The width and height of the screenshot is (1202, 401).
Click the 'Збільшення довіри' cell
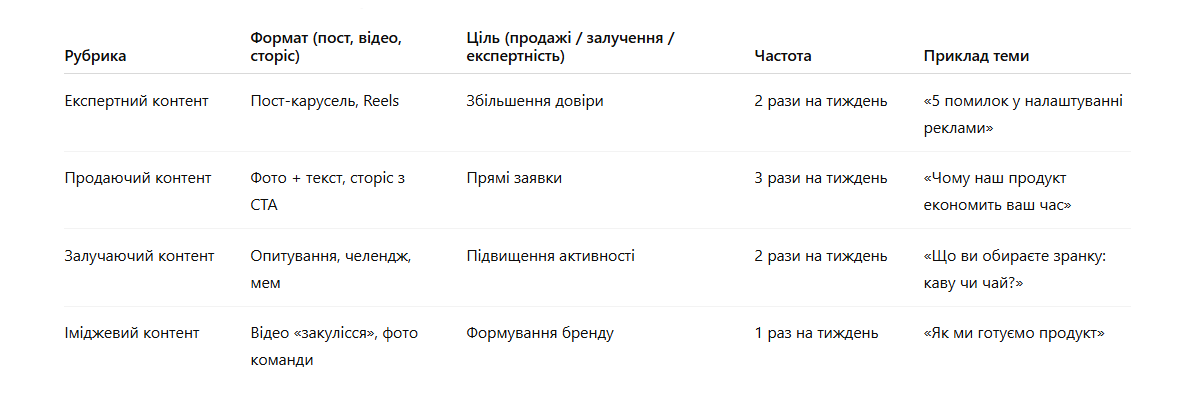(534, 101)
